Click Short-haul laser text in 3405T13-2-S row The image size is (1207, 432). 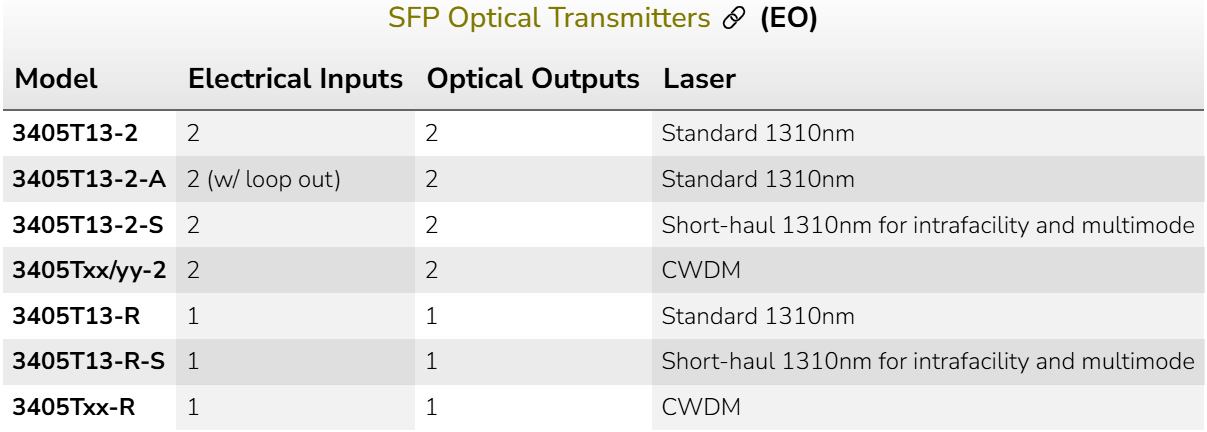coord(927,226)
